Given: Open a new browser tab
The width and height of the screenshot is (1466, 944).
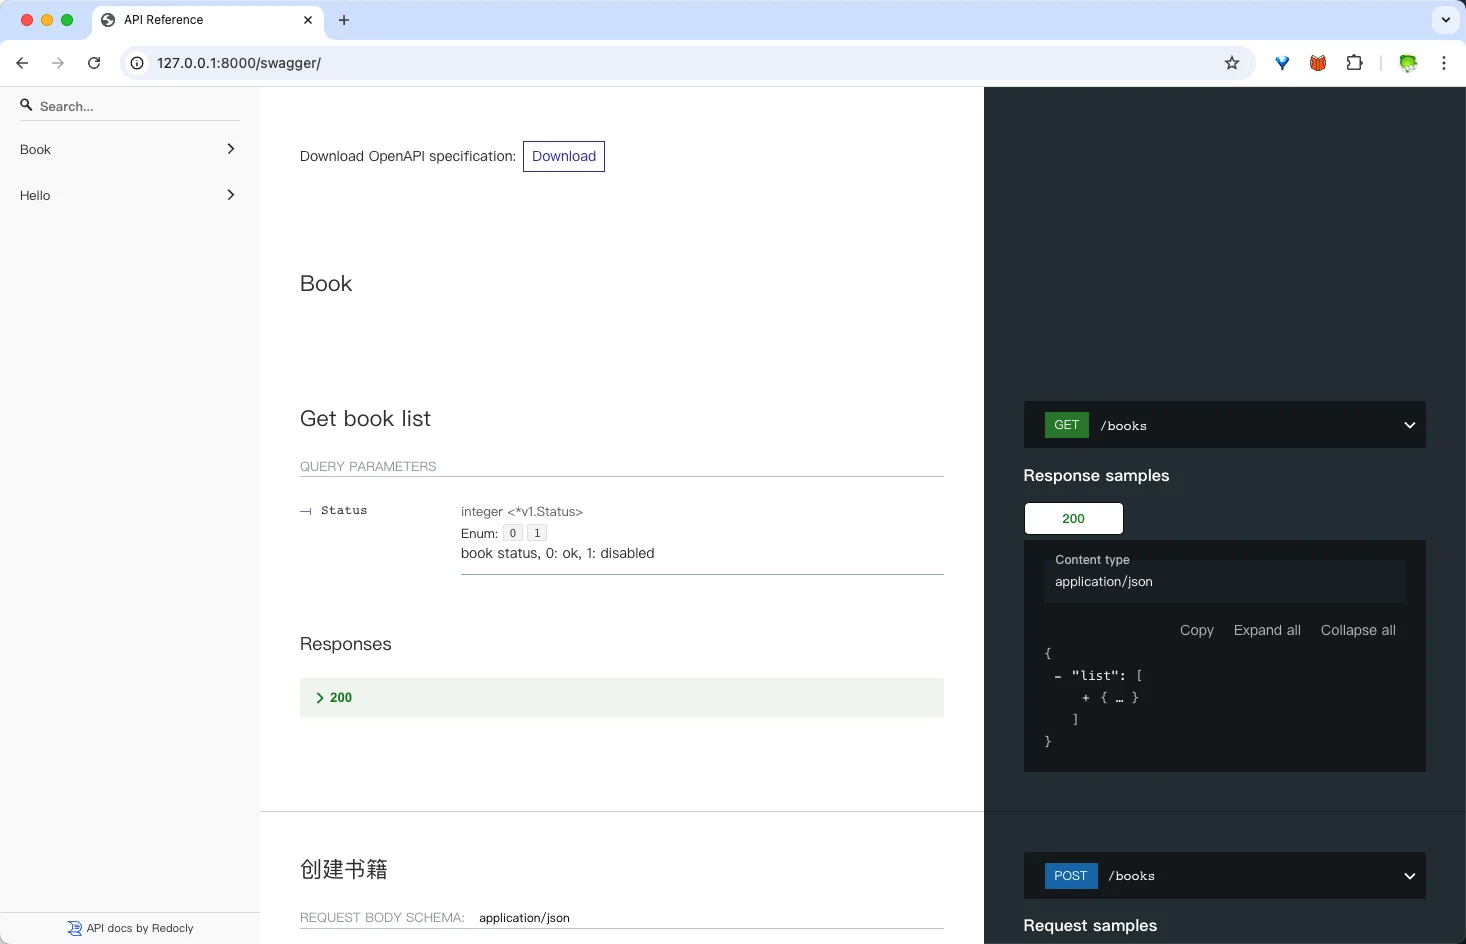Looking at the screenshot, I should [344, 20].
